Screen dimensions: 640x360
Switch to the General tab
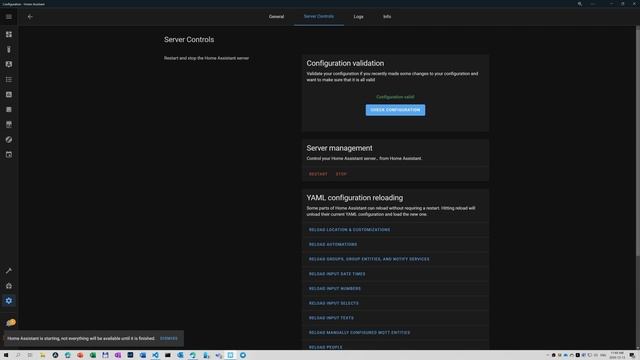pos(276,17)
